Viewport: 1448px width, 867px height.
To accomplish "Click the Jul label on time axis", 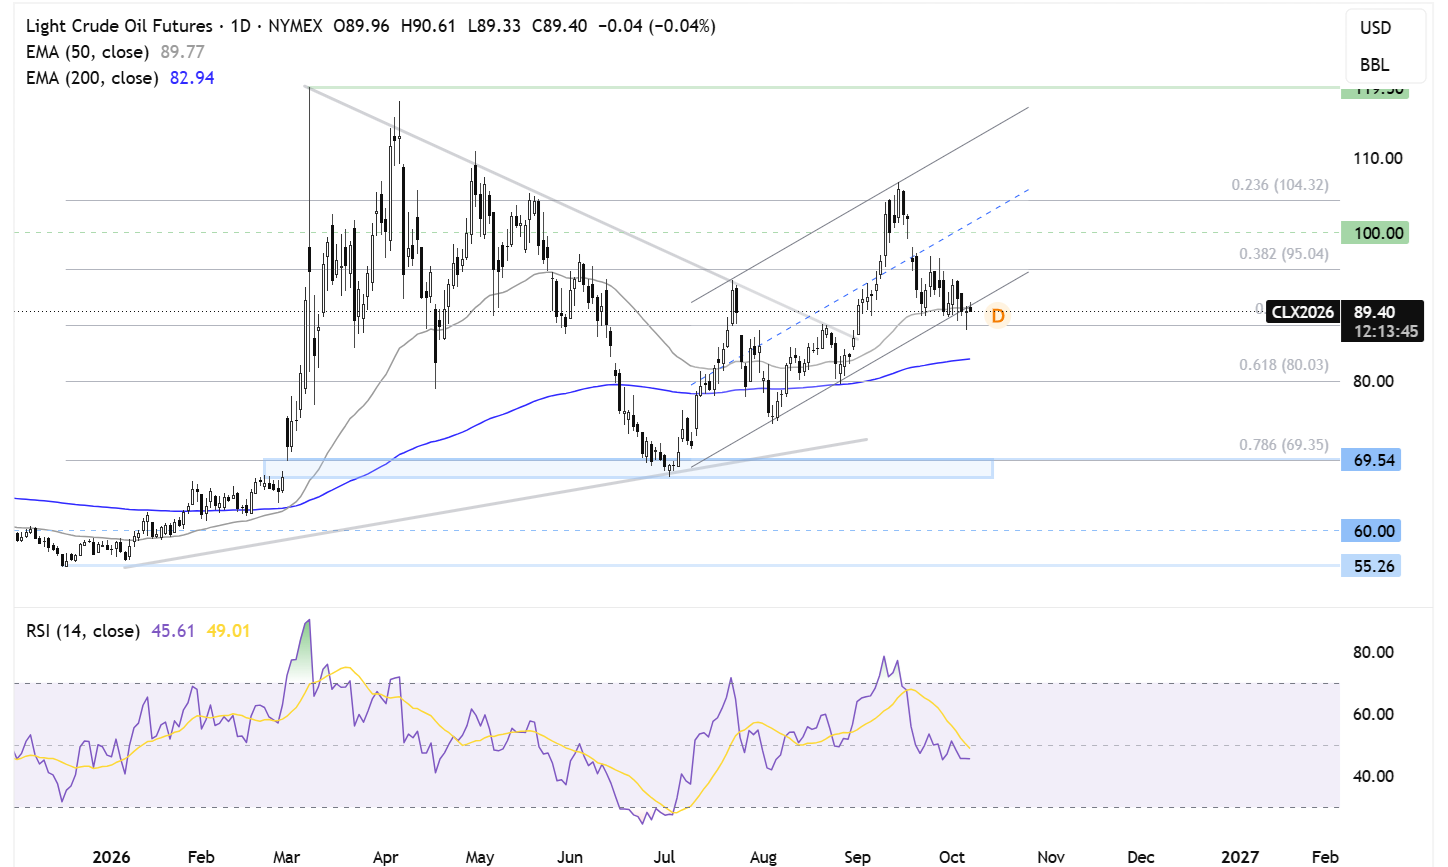I will (663, 857).
